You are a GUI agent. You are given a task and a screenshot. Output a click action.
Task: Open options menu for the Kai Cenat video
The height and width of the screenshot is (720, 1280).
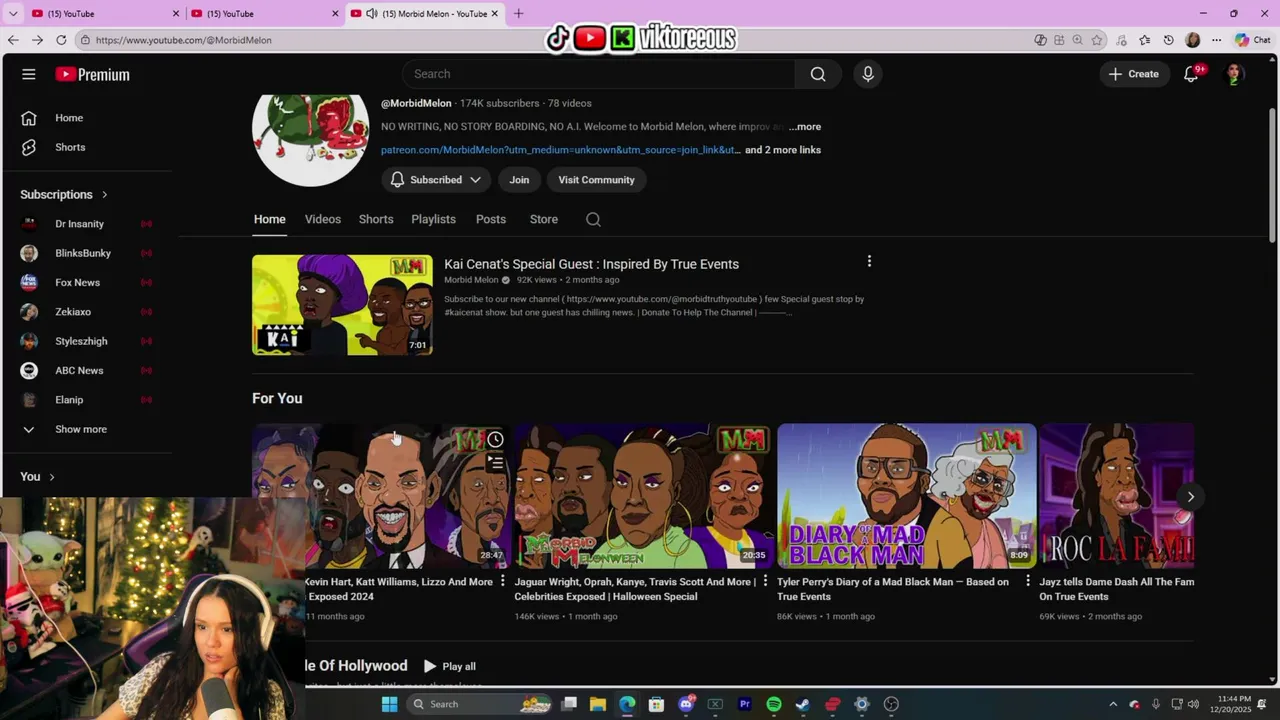pyautogui.click(x=869, y=261)
